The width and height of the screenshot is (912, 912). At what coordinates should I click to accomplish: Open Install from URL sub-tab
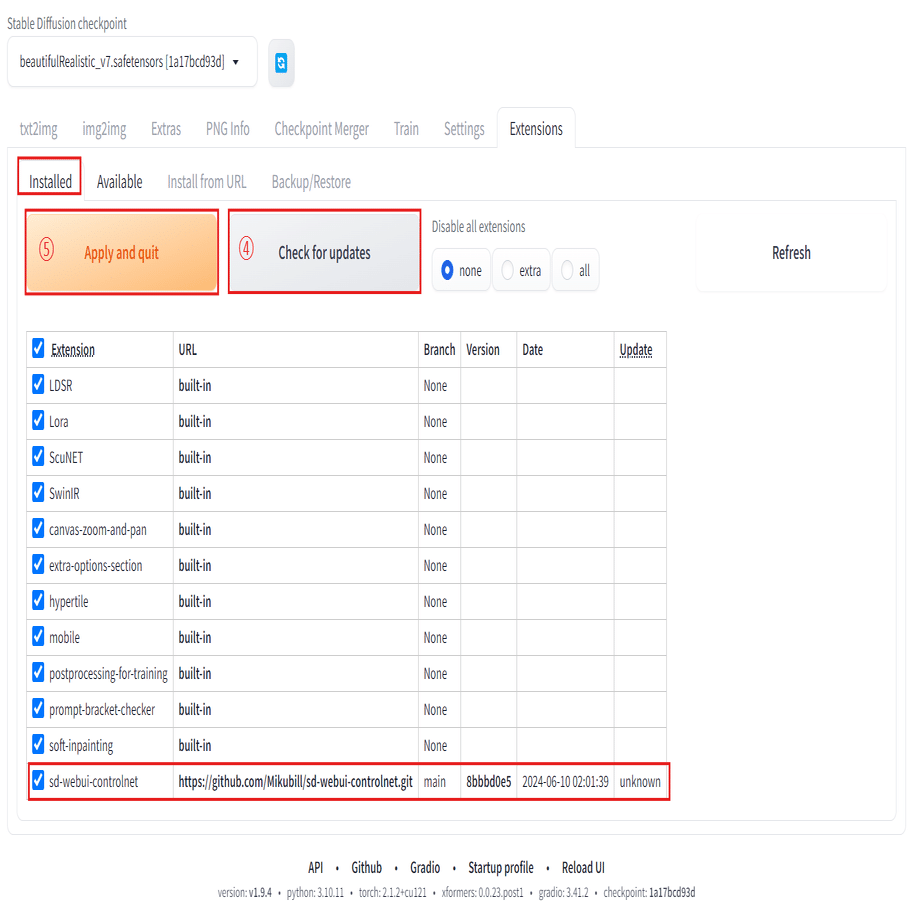tap(207, 182)
